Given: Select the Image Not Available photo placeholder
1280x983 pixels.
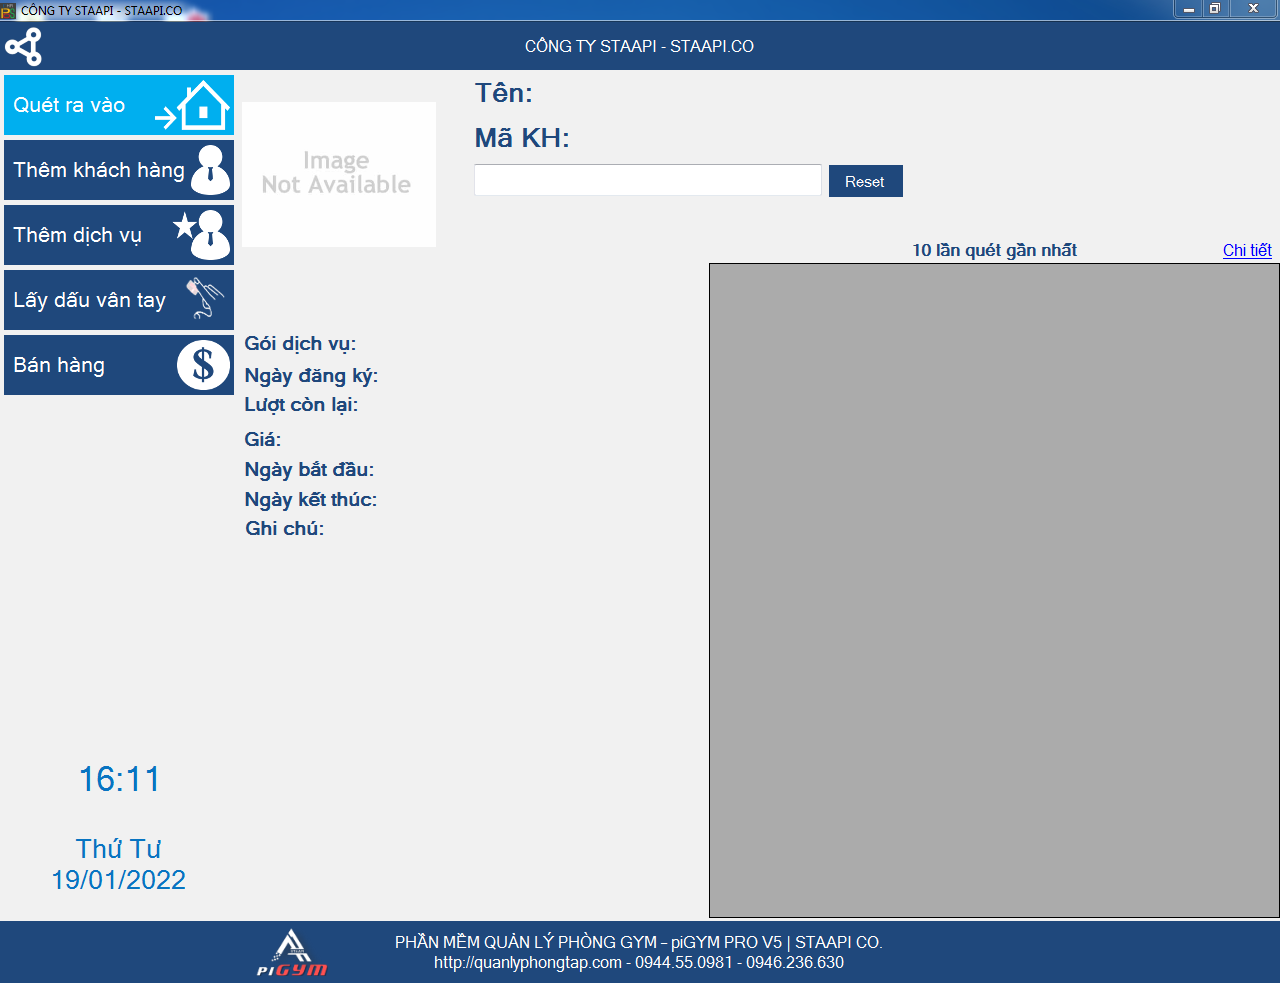Looking at the screenshot, I should coord(339,174).
